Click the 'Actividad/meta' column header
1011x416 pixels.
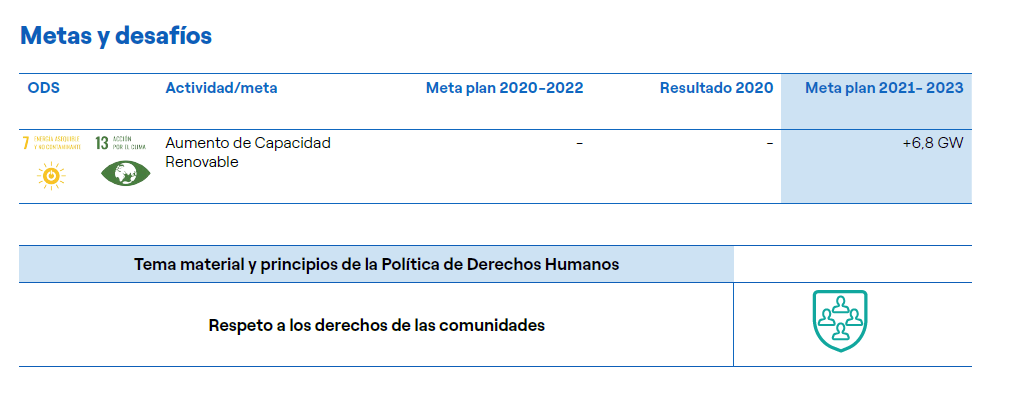click(x=221, y=88)
